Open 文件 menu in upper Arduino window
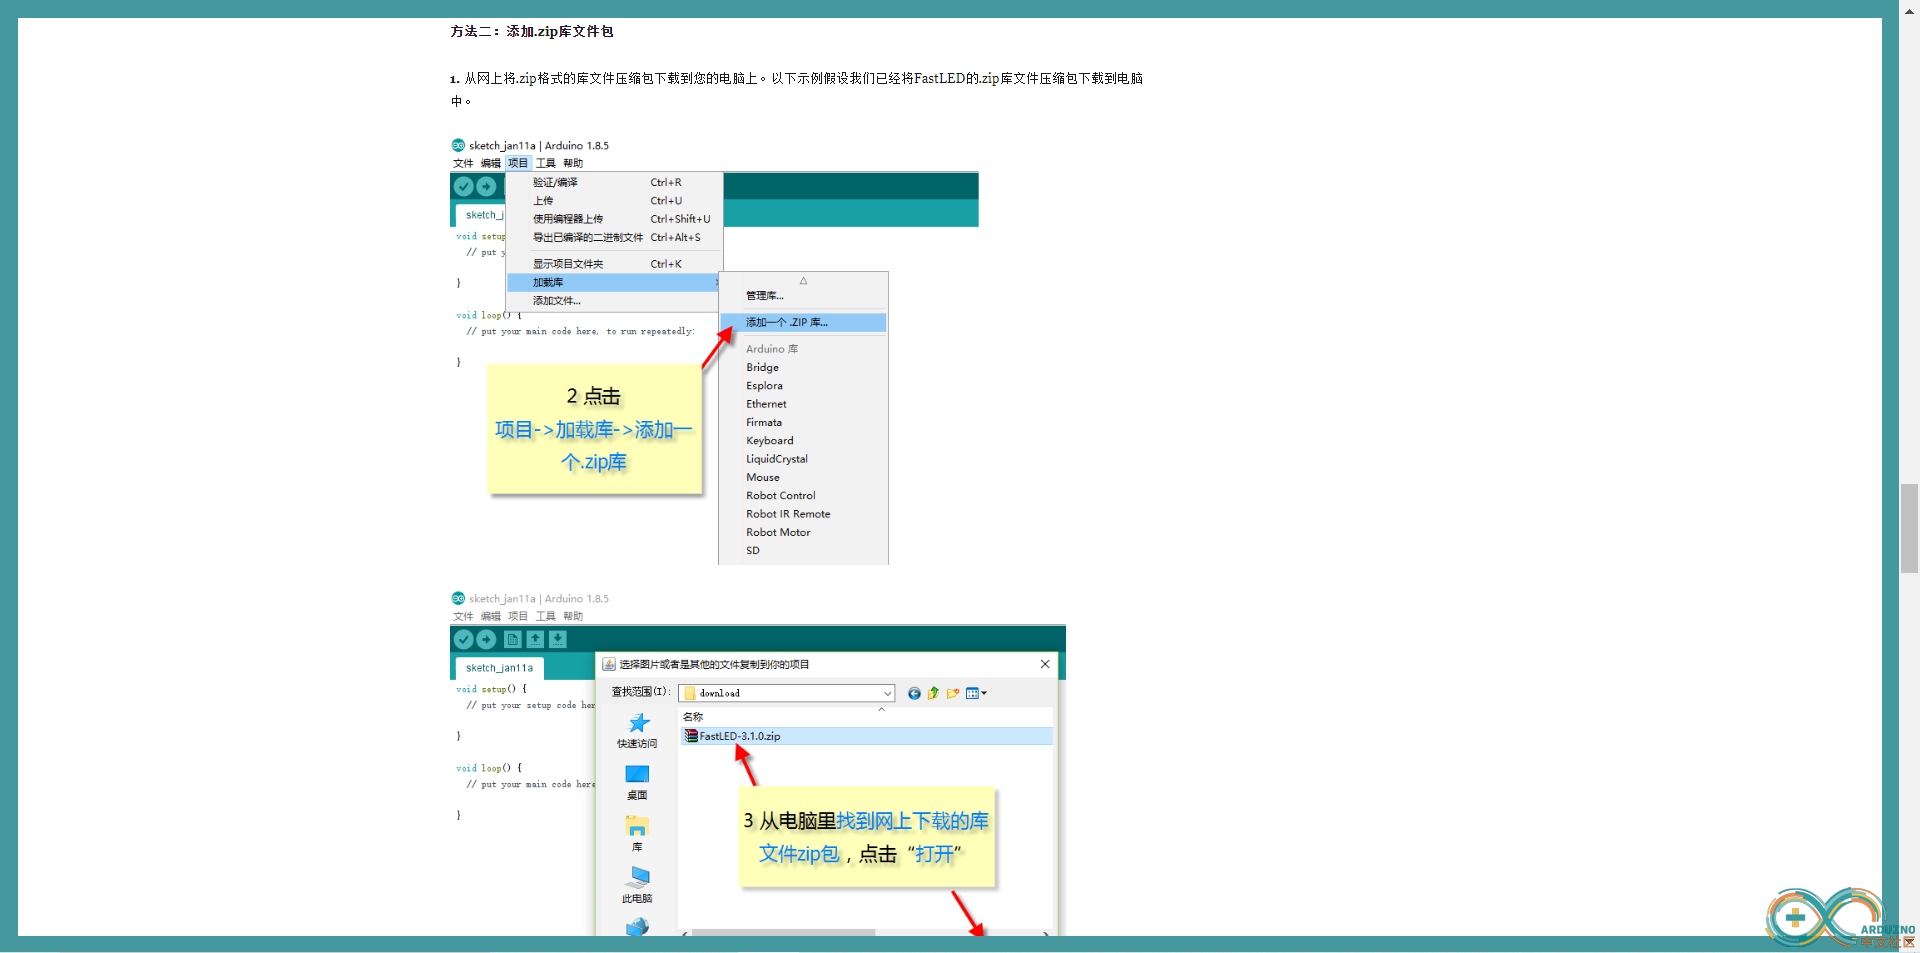1920x953 pixels. [463, 163]
